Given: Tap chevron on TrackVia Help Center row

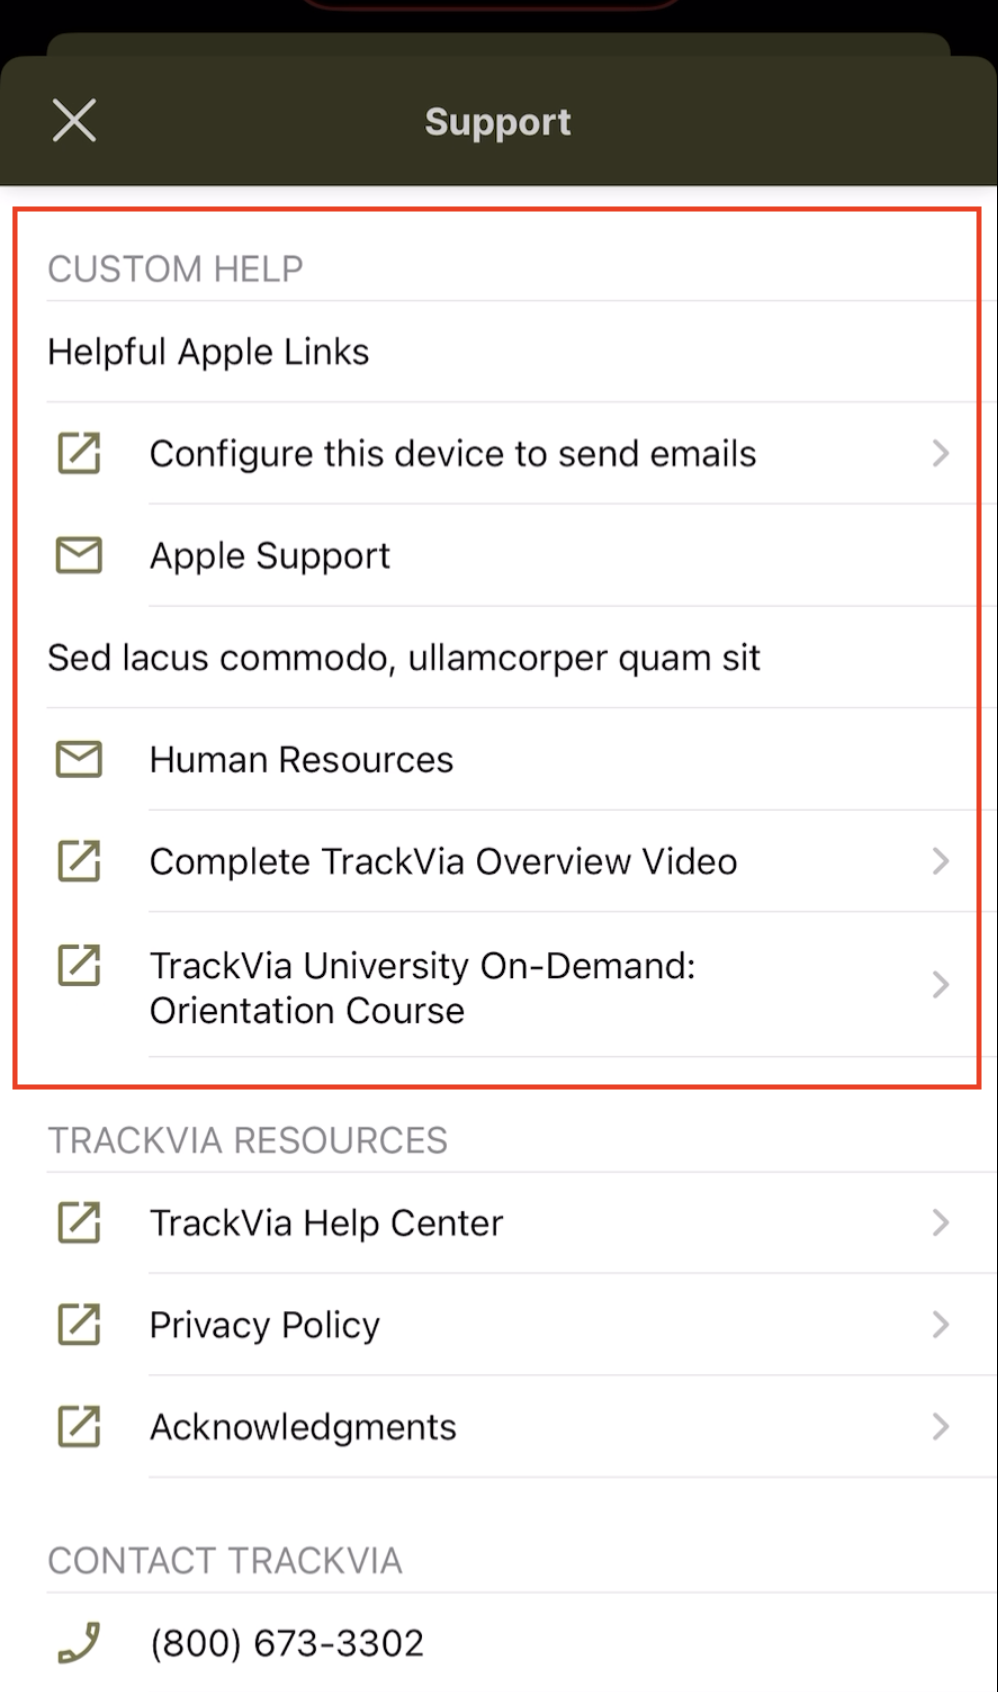Looking at the screenshot, I should tap(940, 1222).
